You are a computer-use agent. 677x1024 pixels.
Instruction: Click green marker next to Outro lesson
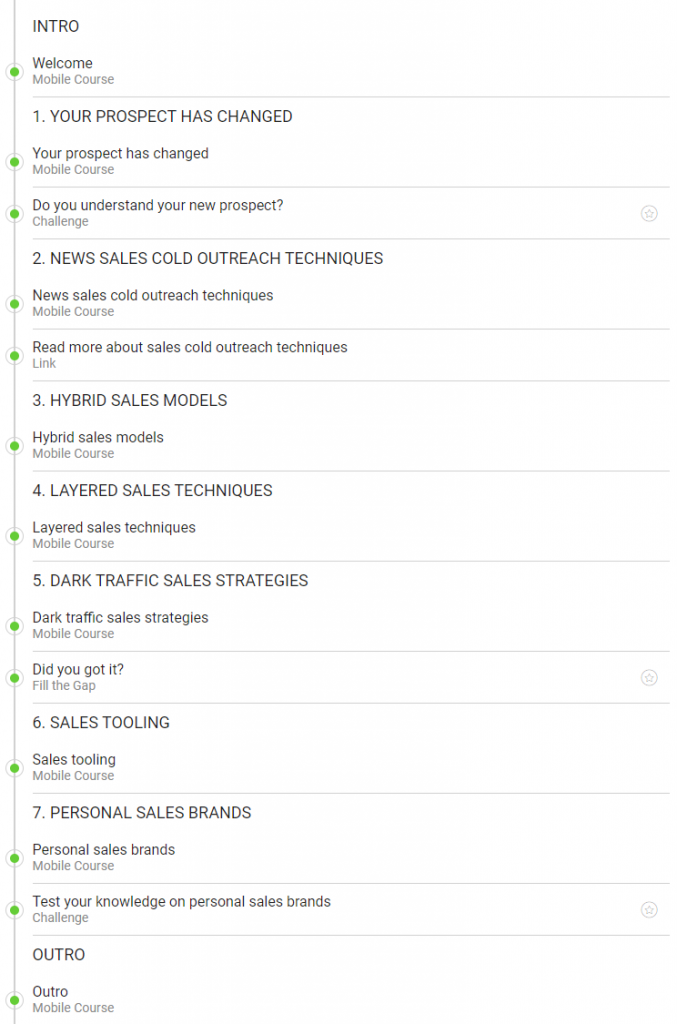click(x=14, y=999)
